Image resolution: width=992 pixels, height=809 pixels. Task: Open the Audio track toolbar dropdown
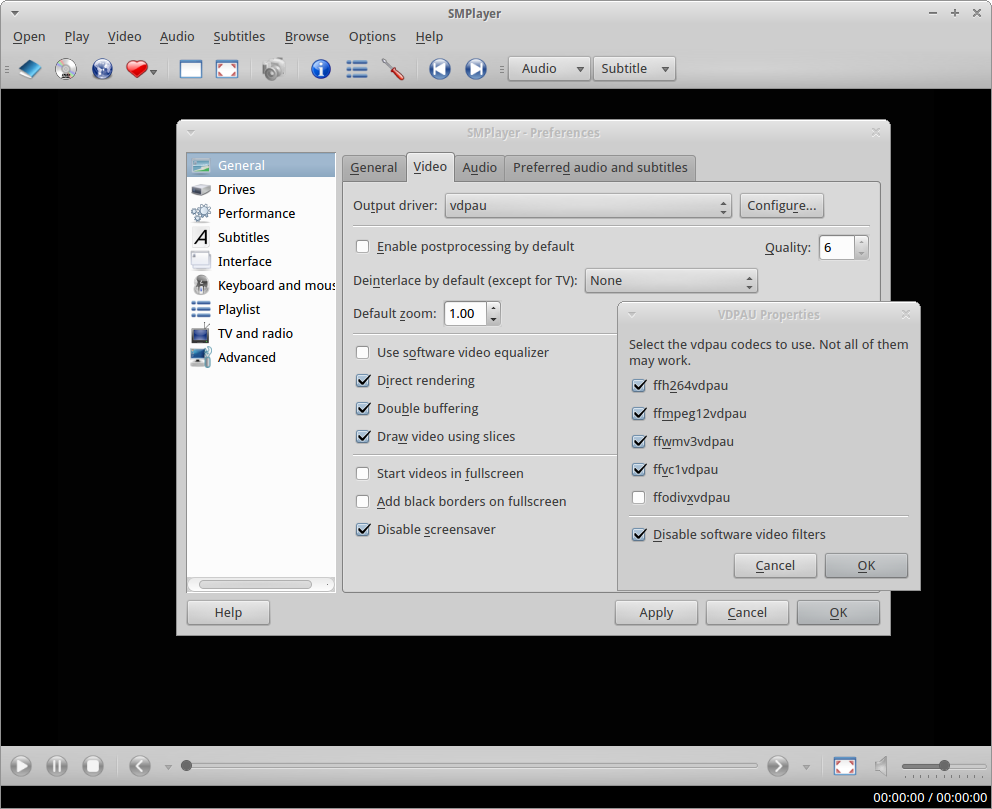pyautogui.click(x=549, y=69)
